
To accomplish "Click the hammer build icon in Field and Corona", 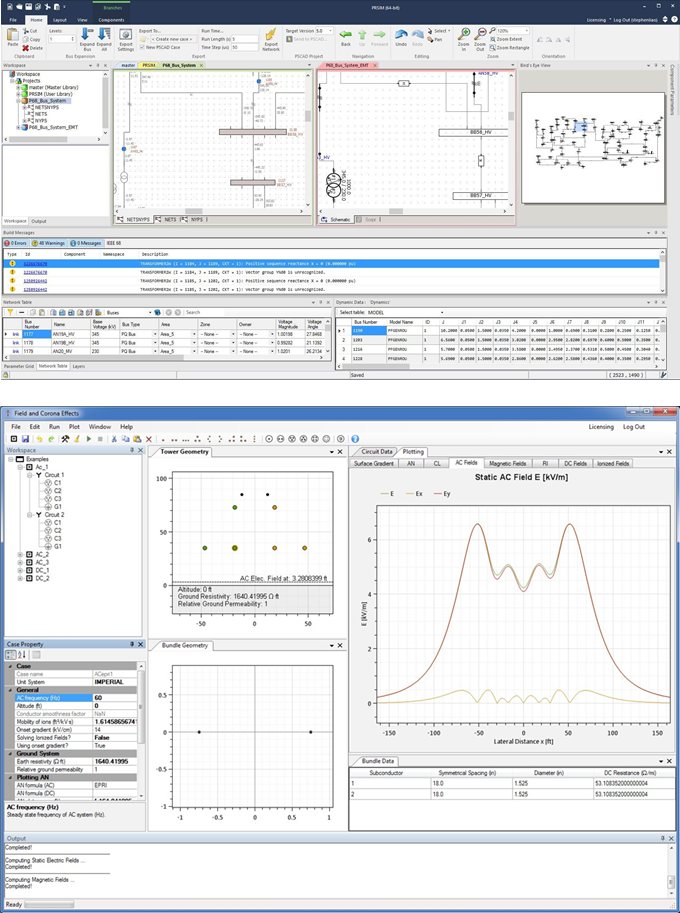I will 65,439.
